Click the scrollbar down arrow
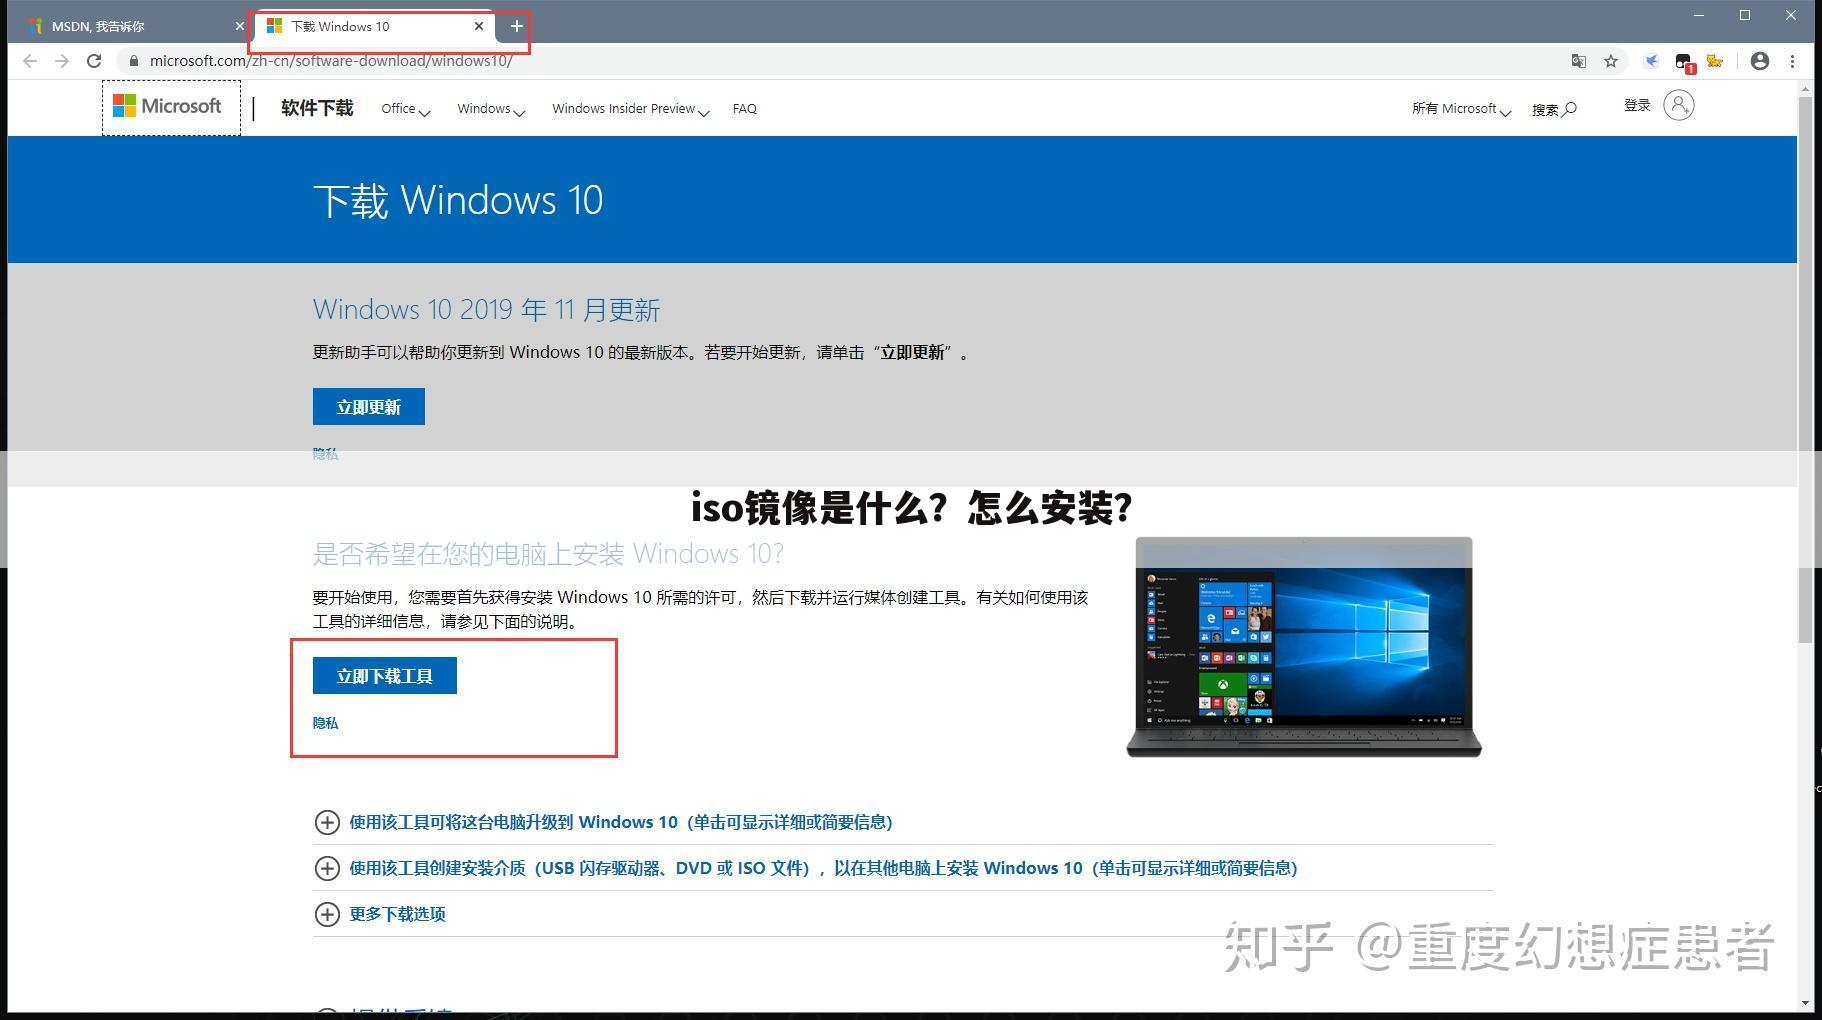The image size is (1822, 1020). (1805, 1002)
